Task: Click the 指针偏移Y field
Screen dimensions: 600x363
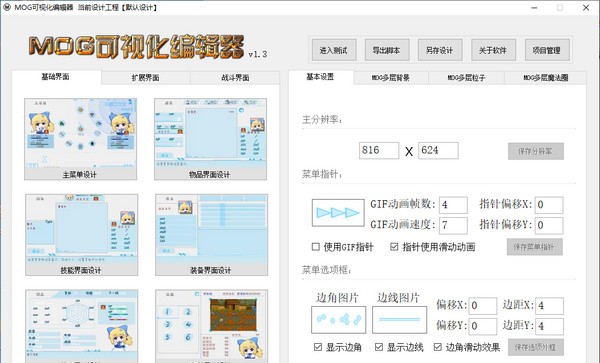Action: [549, 225]
